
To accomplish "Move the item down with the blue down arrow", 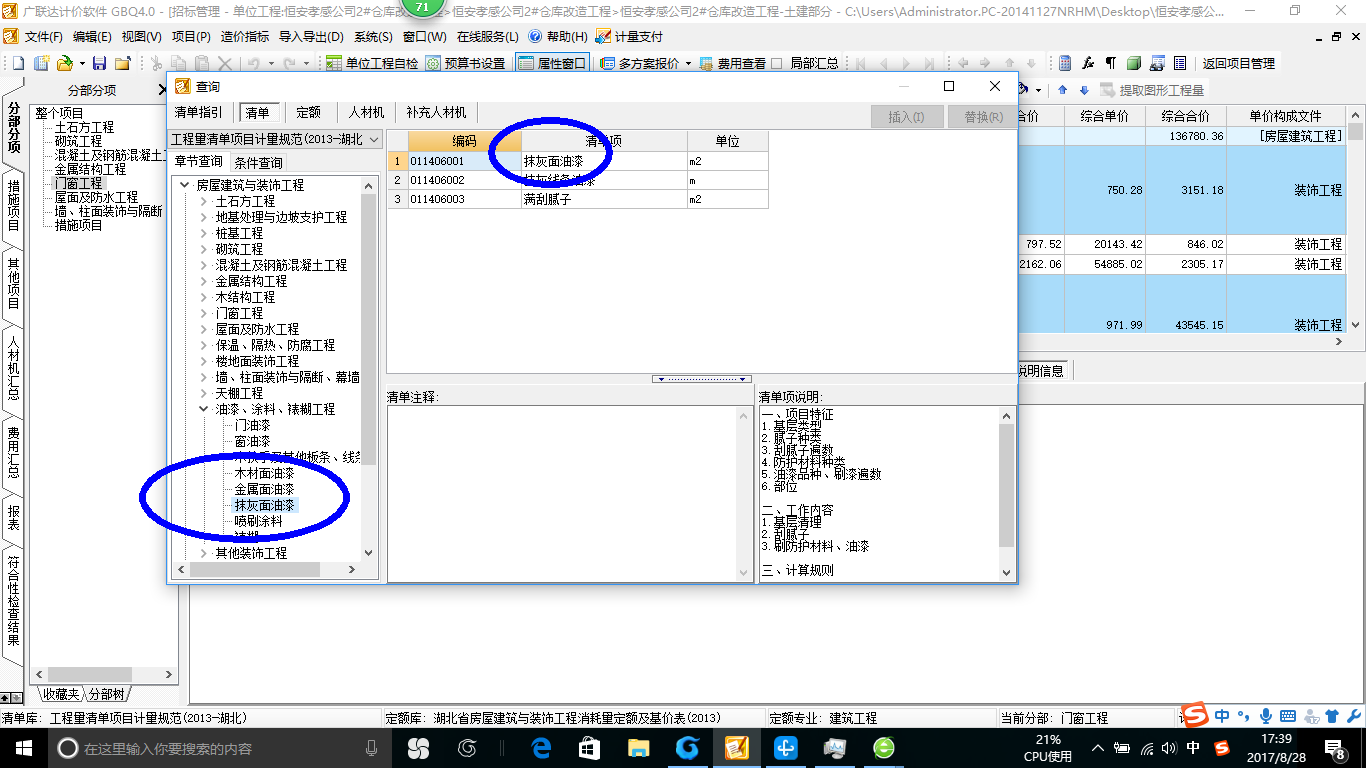I will click(x=1084, y=90).
